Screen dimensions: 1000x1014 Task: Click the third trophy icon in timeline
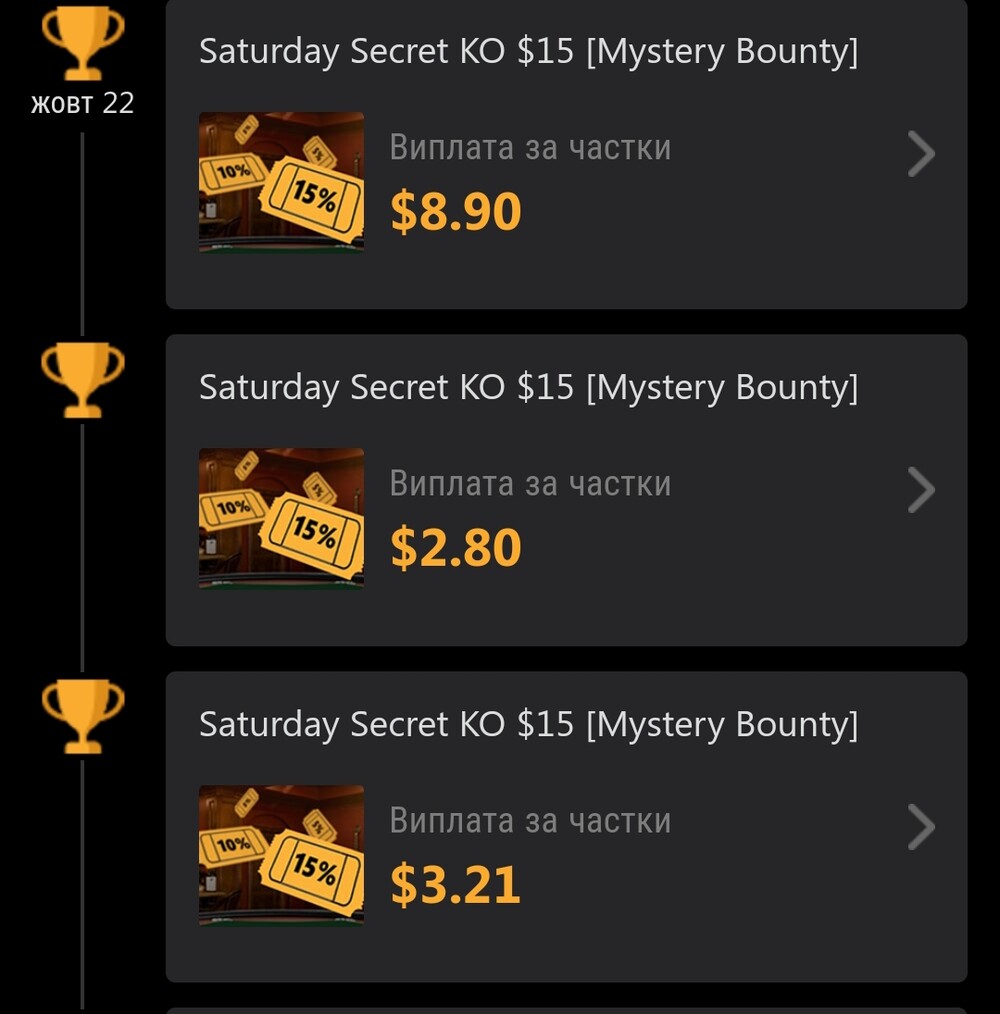coord(83,717)
